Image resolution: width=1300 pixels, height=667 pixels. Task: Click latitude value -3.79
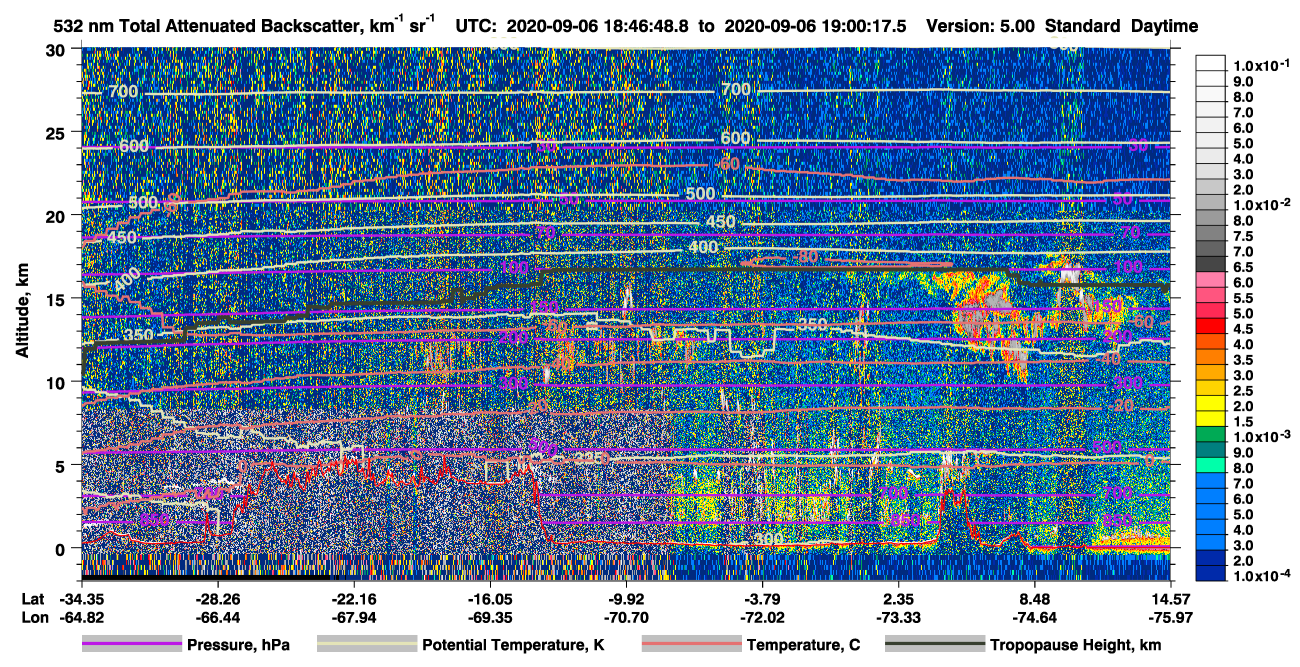click(762, 599)
